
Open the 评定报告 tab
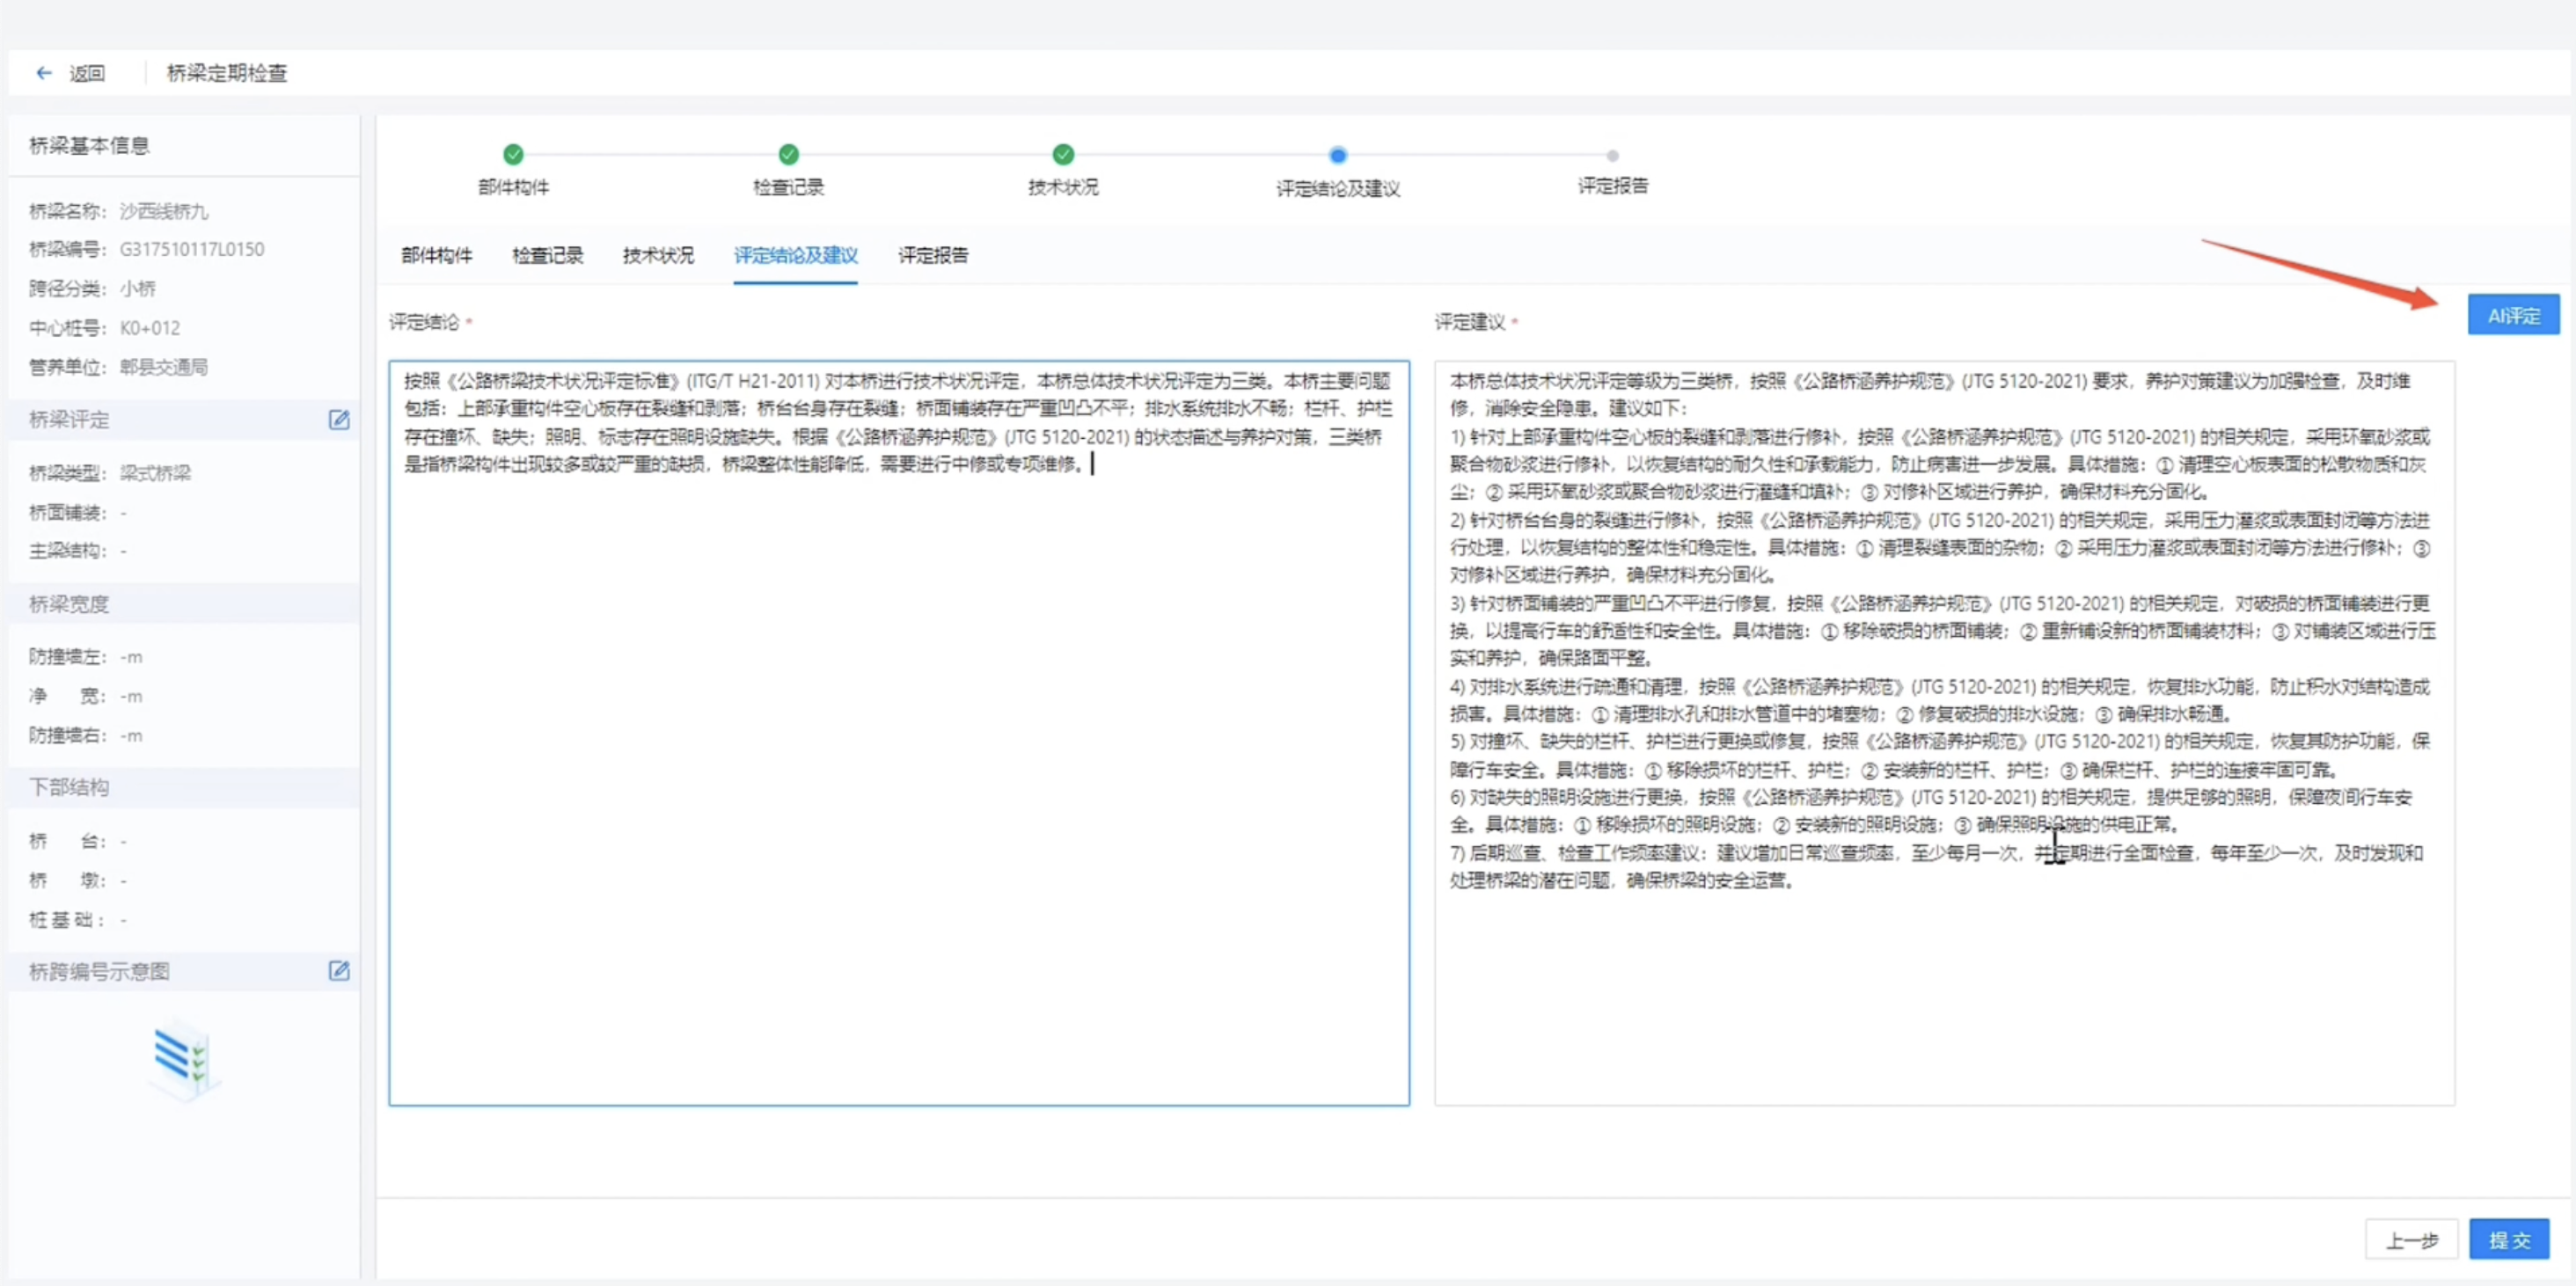click(x=932, y=255)
